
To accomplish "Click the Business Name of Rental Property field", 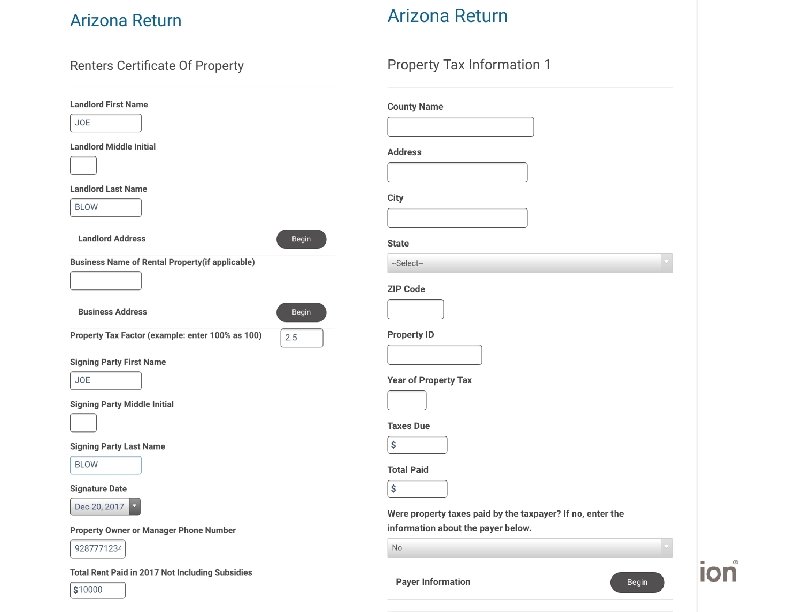I will tap(106, 281).
